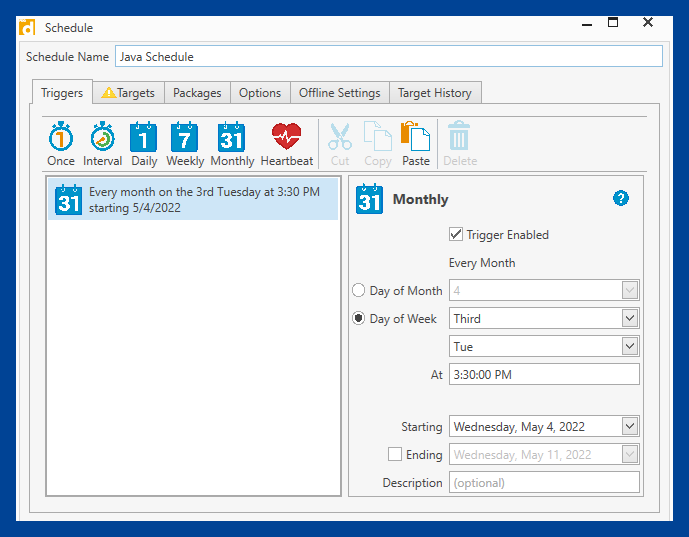Click the Schedule Name text field
The image size is (689, 537).
coord(388,56)
